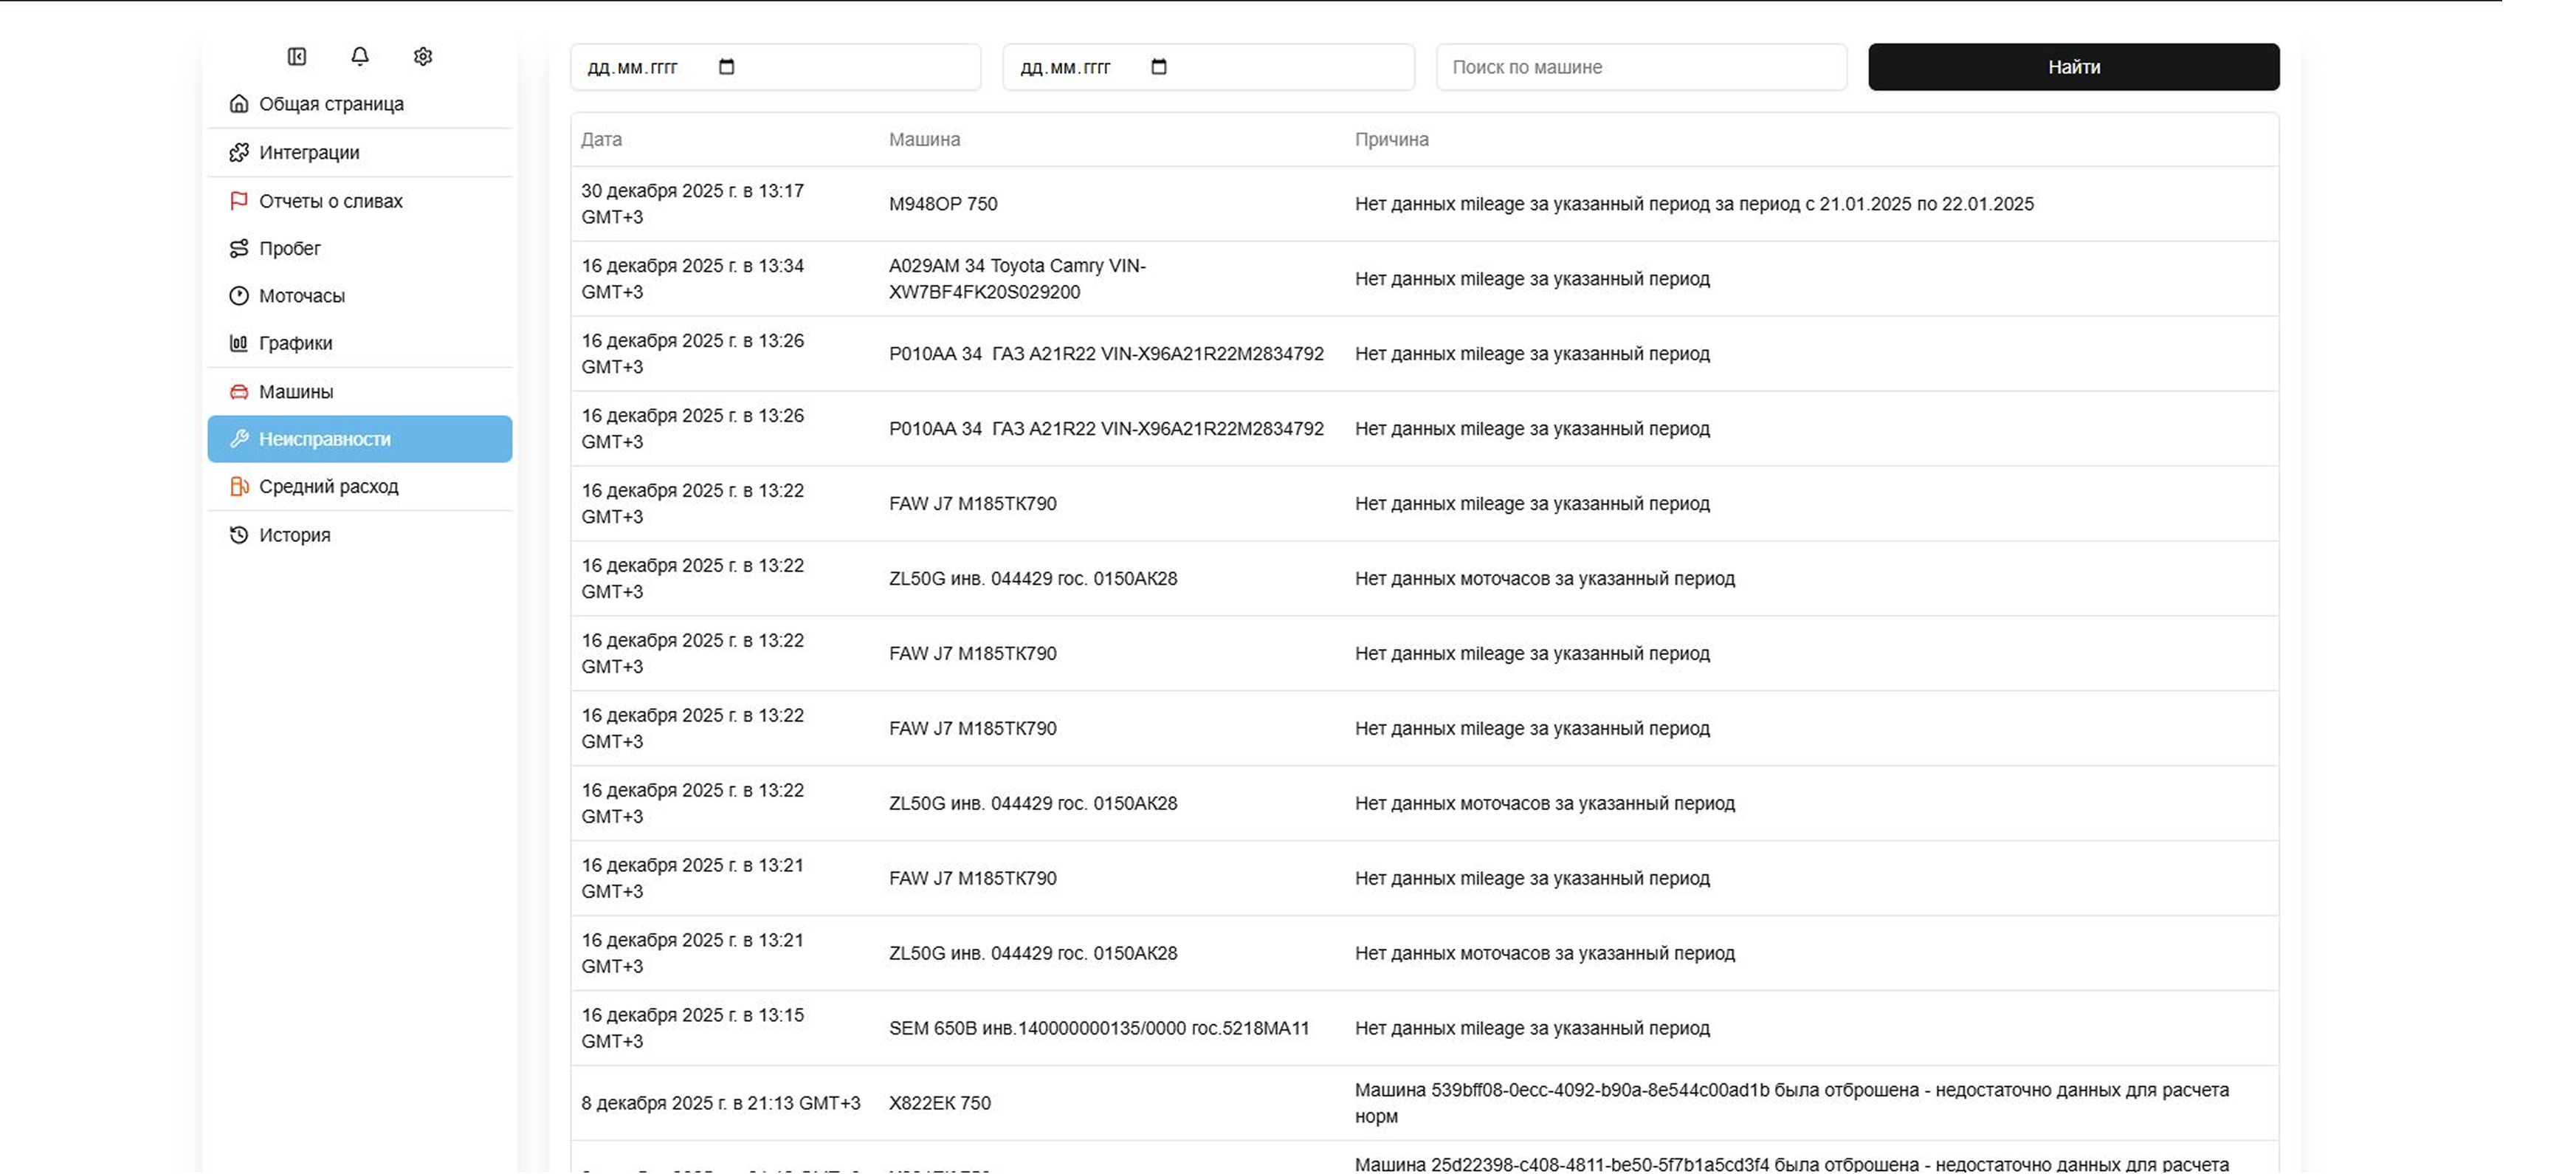The image size is (2576, 1174).
Task: Click the chart icon next to Графики
Action: pos(239,343)
